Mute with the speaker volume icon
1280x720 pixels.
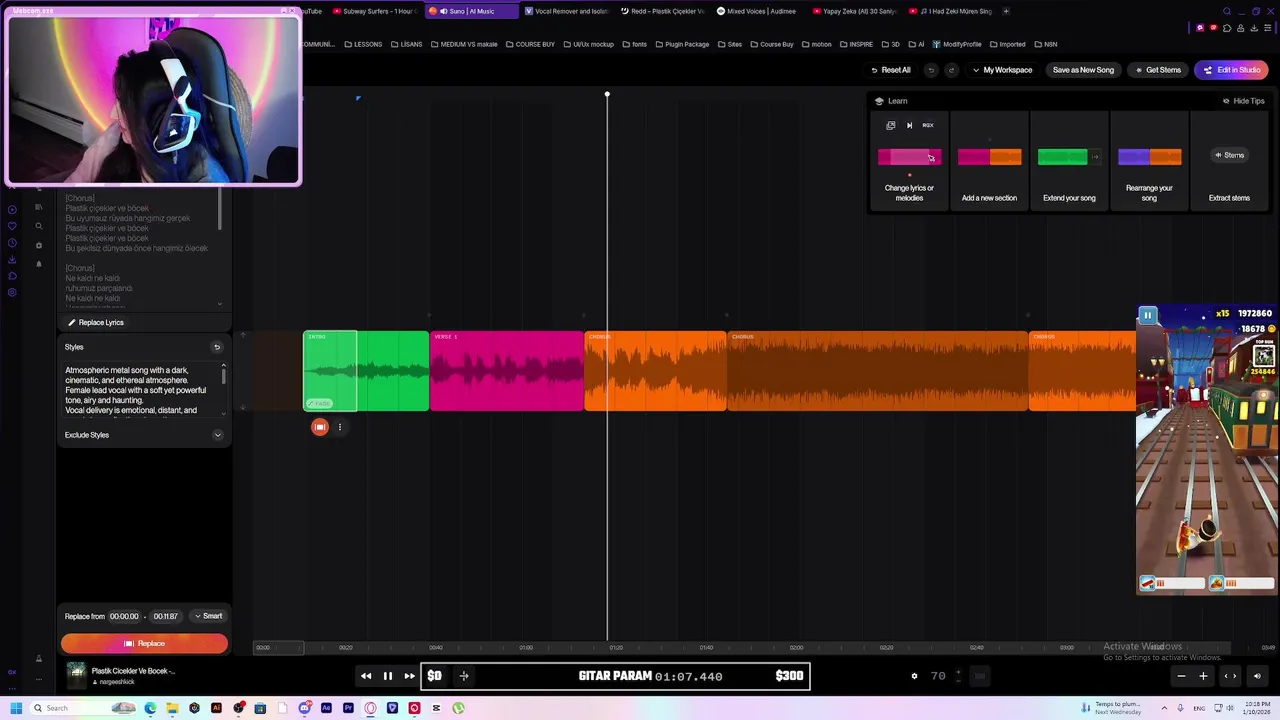tap(1257, 676)
